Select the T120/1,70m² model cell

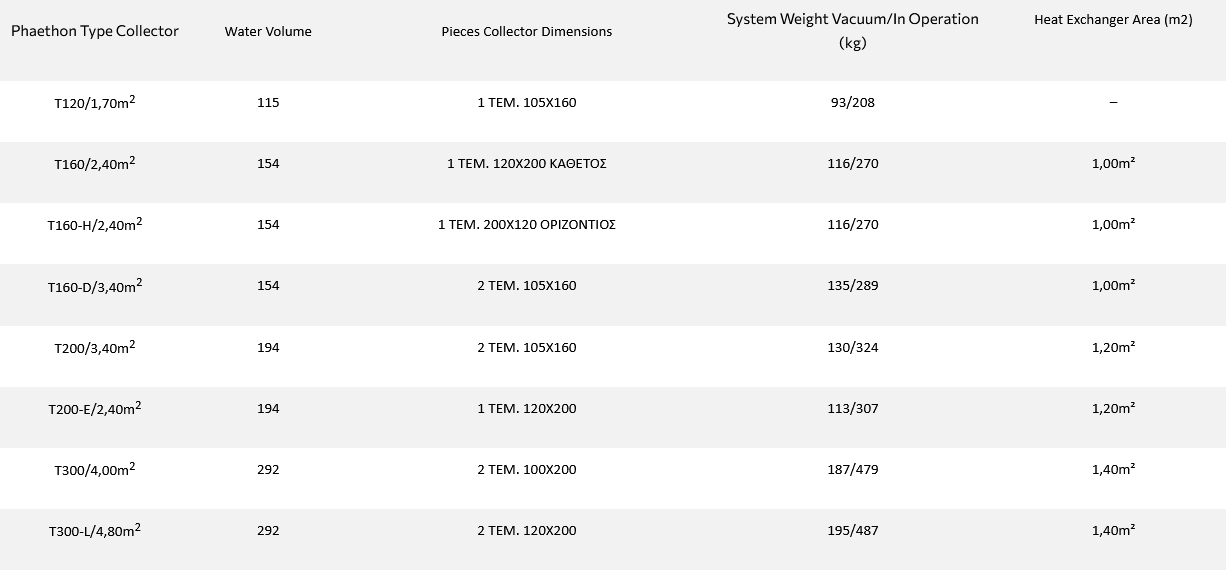click(95, 102)
